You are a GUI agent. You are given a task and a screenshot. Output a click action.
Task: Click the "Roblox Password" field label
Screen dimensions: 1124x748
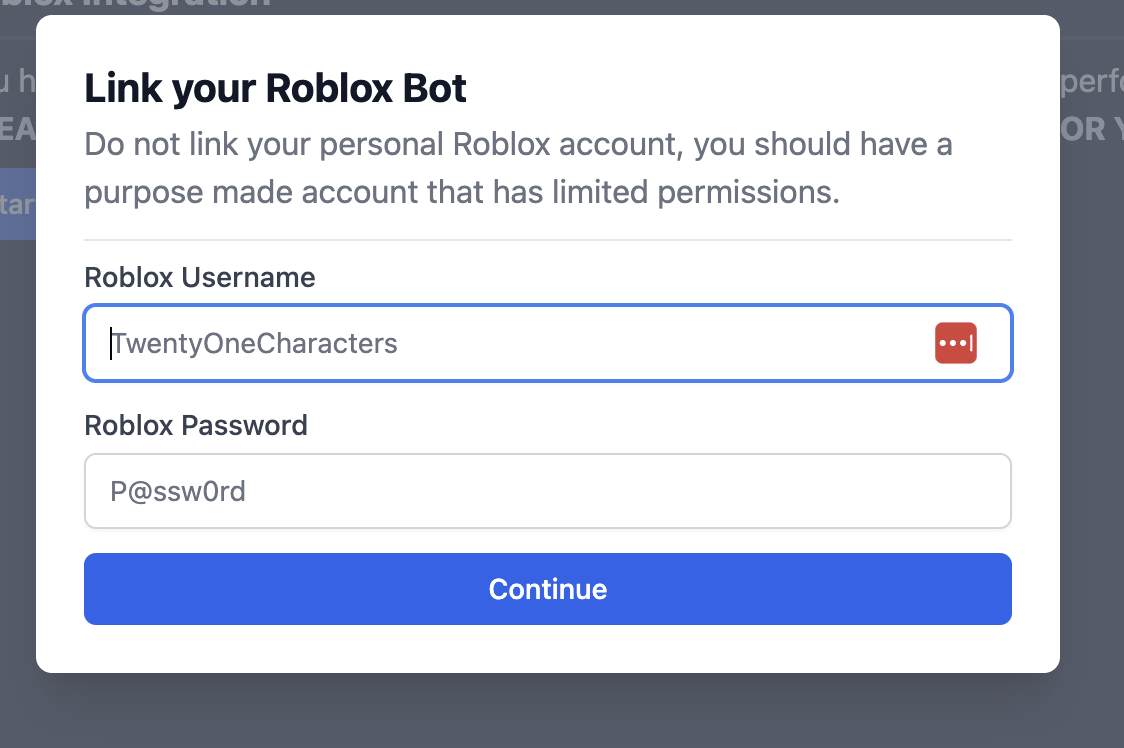click(195, 425)
